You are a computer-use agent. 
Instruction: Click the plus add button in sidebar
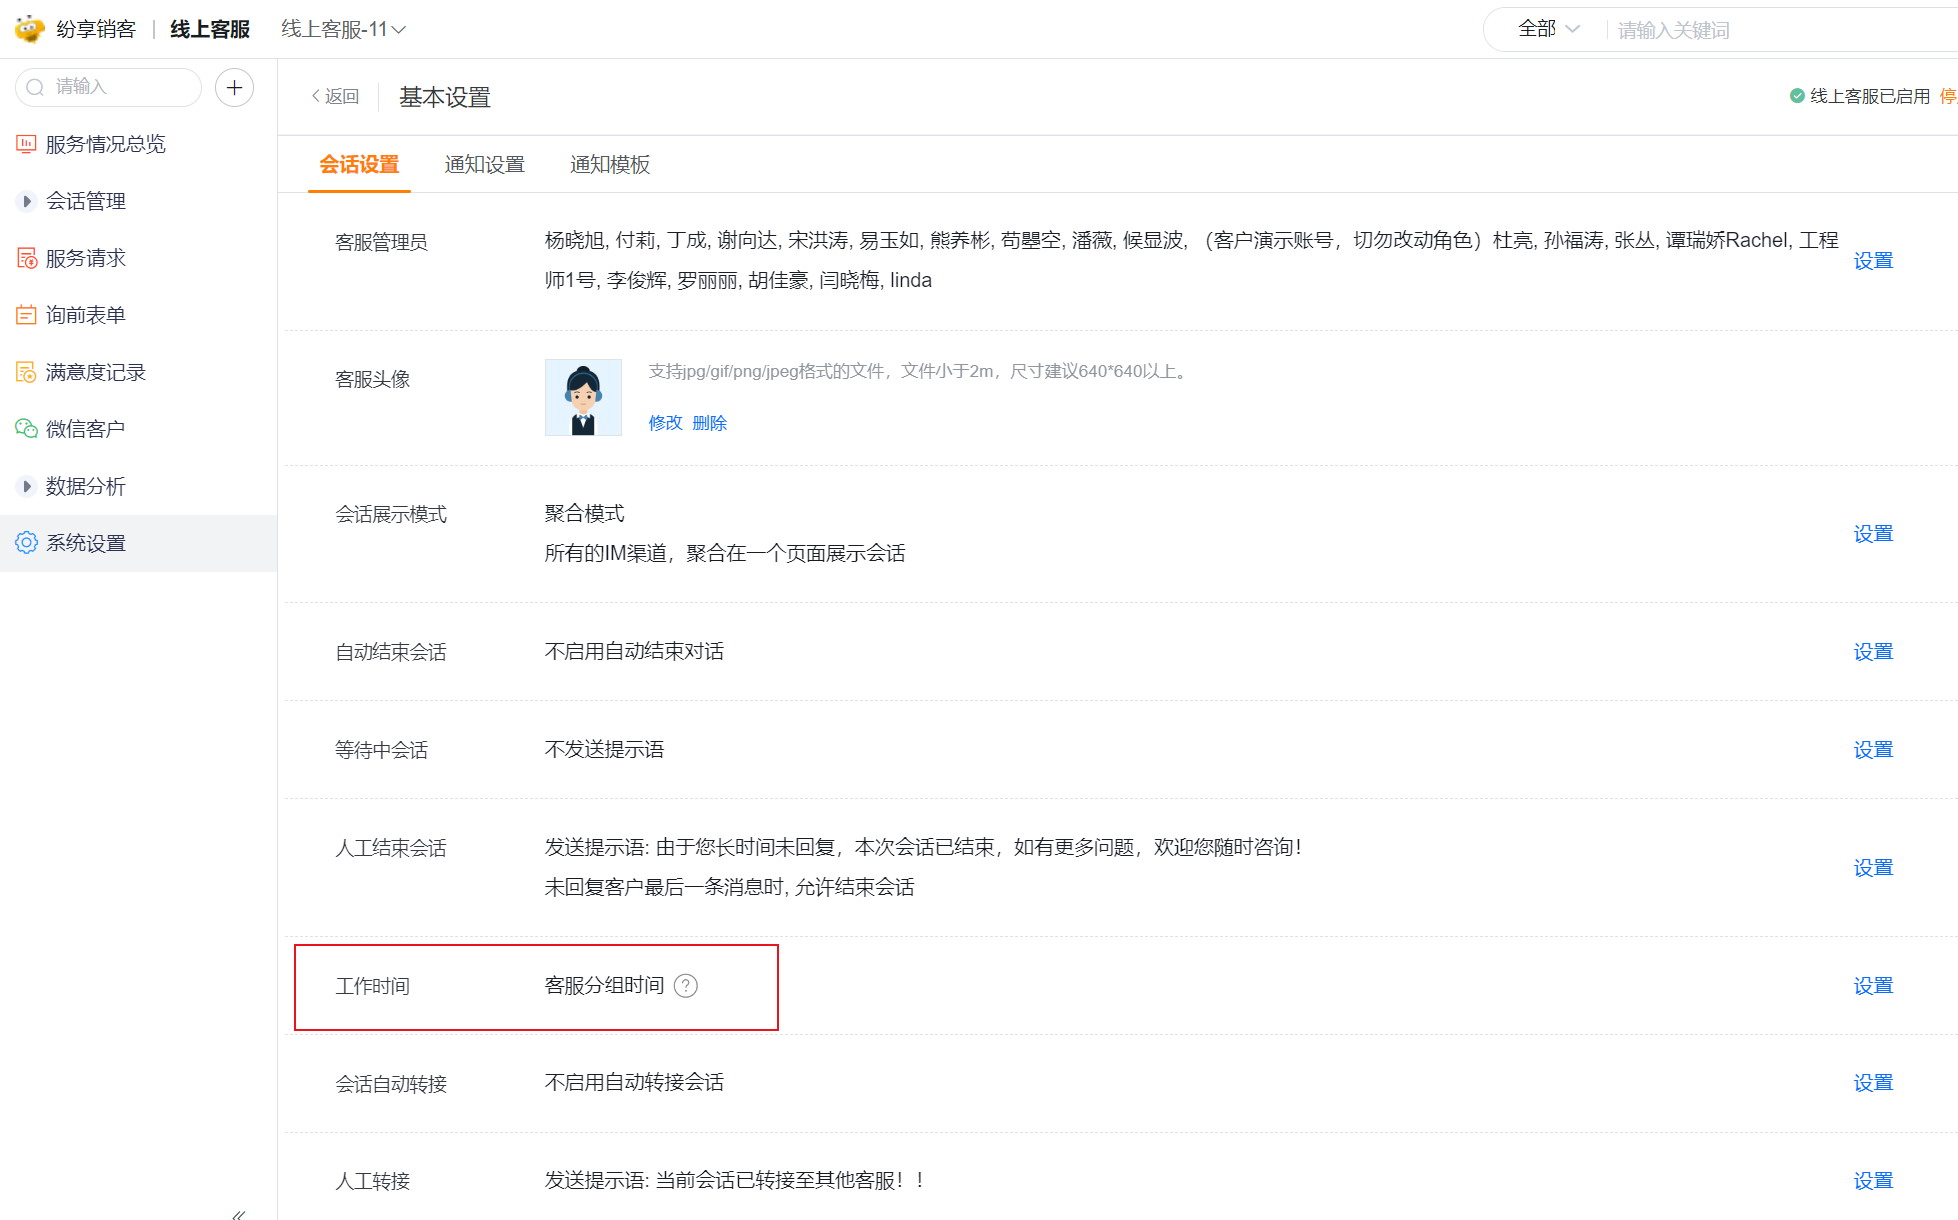(234, 88)
